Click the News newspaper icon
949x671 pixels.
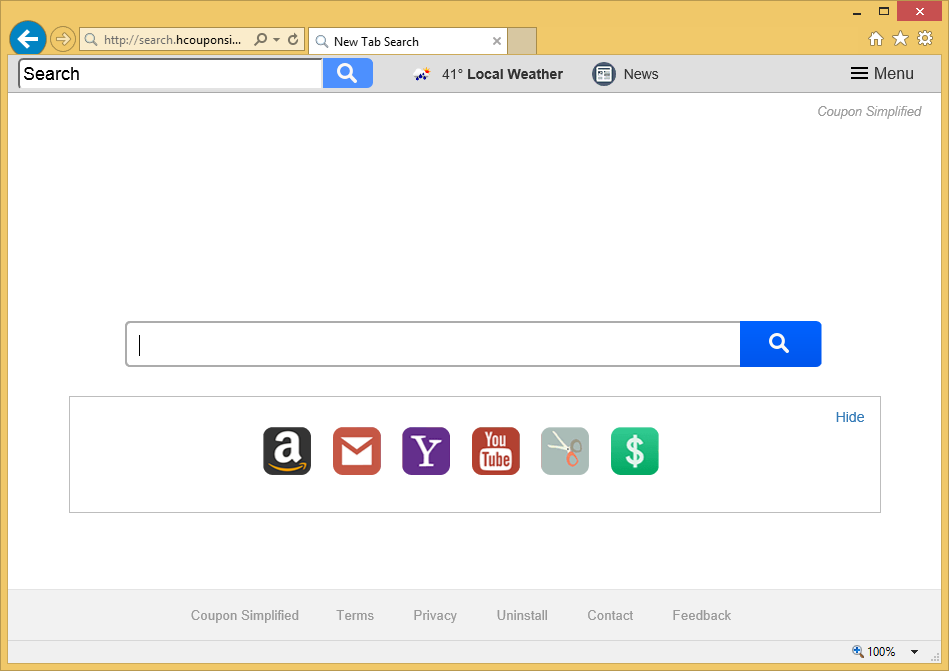603,74
